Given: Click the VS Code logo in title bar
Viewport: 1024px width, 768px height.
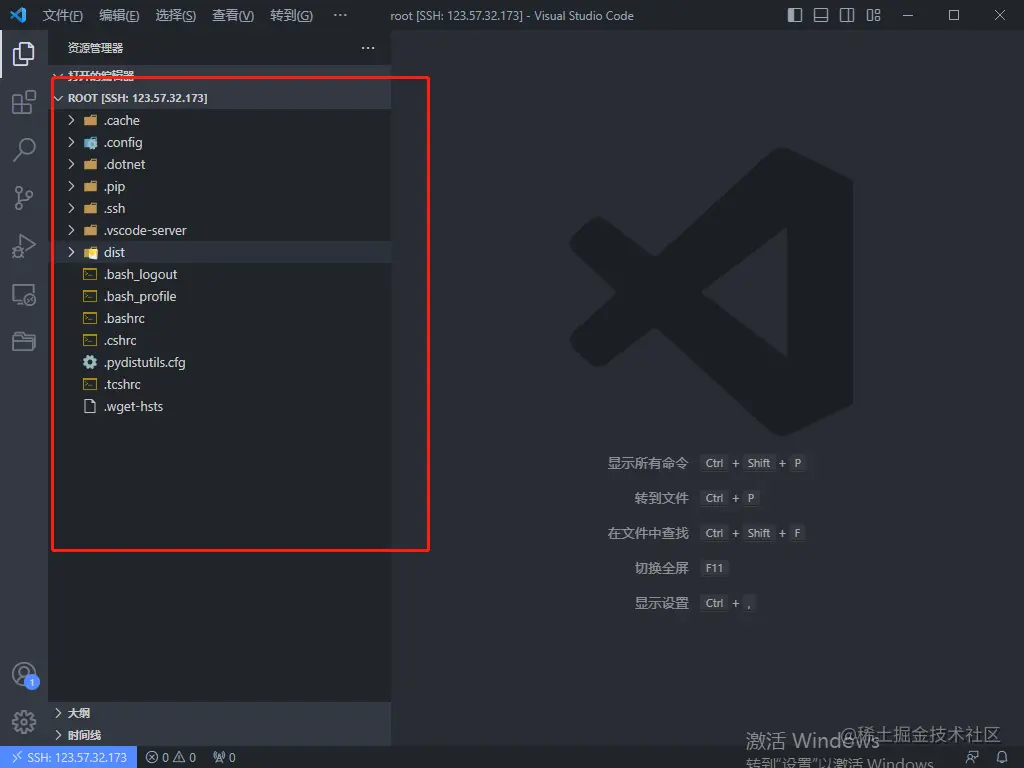Looking at the screenshot, I should [18, 15].
